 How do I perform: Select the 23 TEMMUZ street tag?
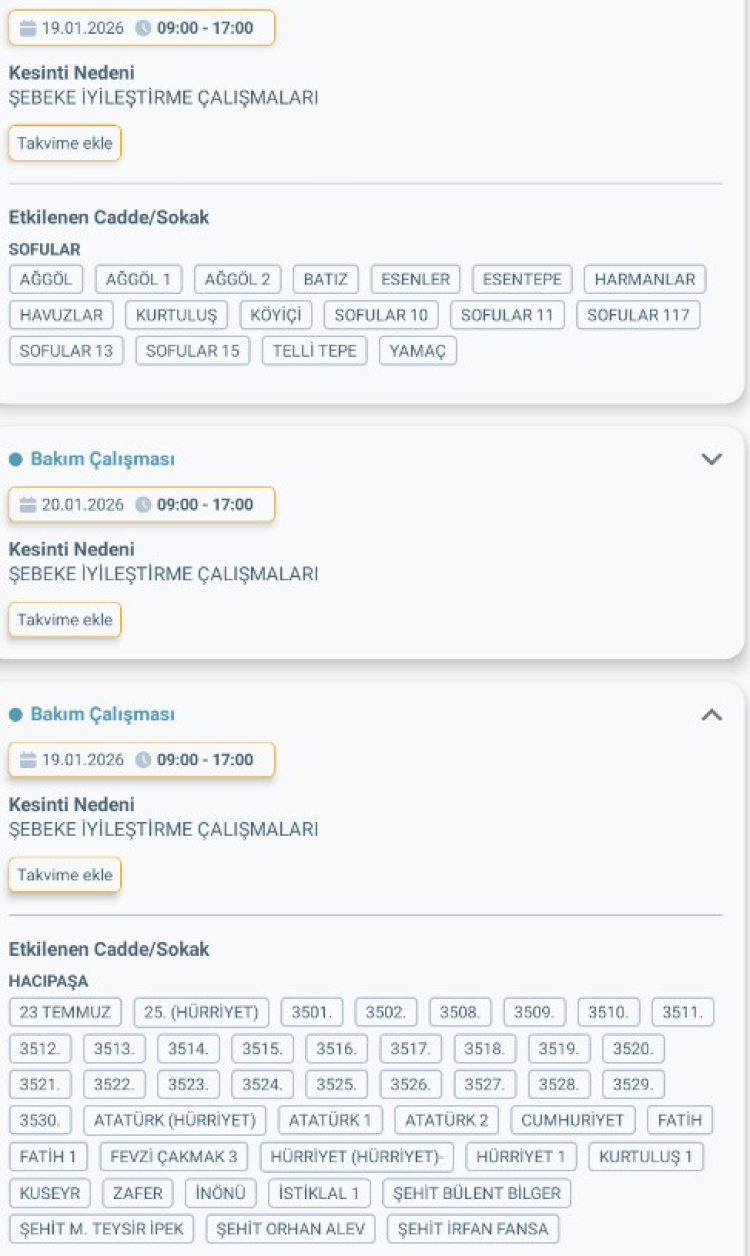click(66, 1012)
